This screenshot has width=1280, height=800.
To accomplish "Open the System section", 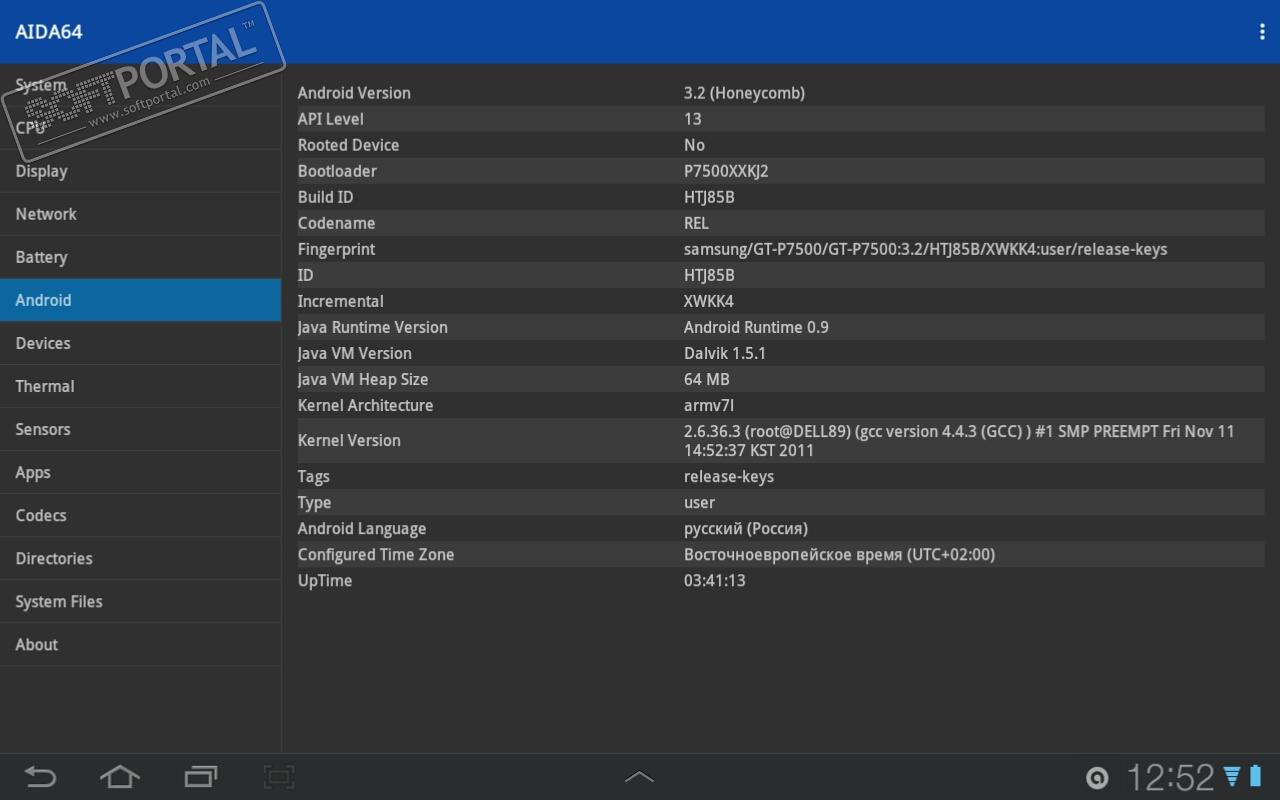I will 140,85.
